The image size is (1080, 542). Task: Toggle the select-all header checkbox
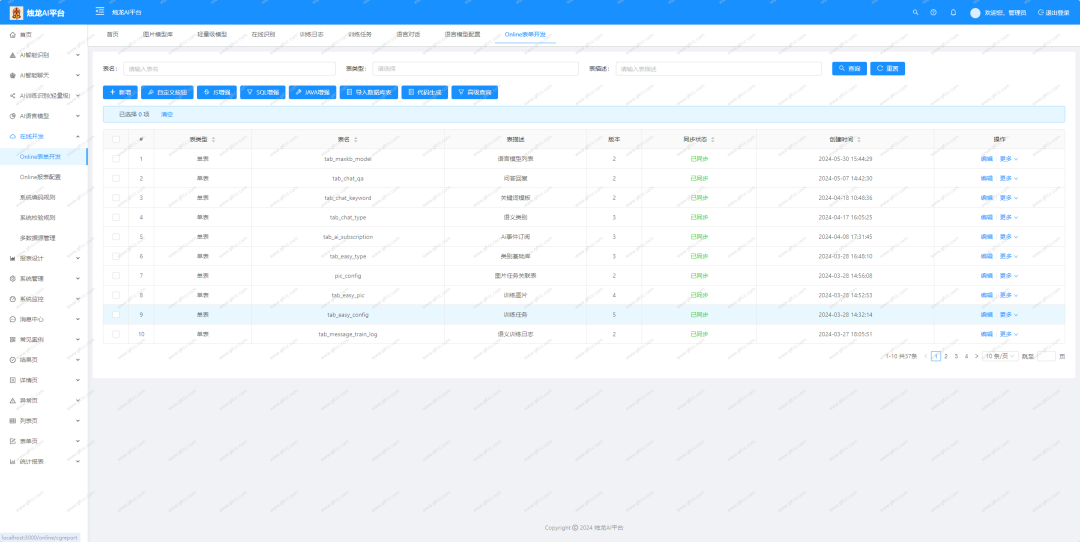[x=116, y=139]
